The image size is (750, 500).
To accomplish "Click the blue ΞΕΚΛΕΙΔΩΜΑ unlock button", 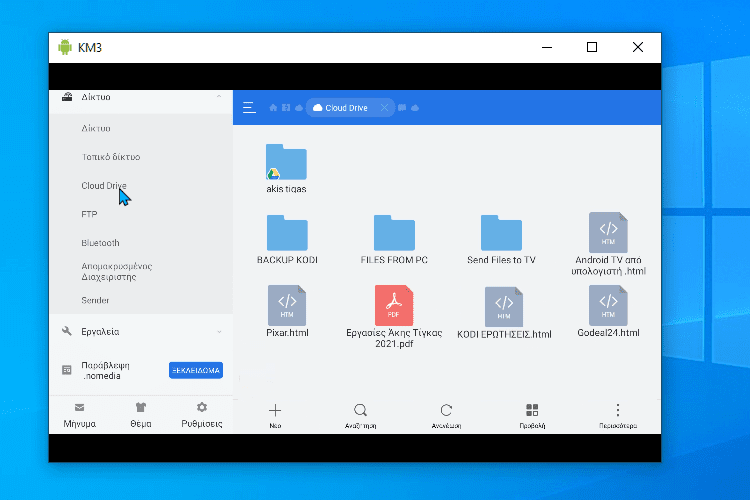I will click(x=196, y=370).
